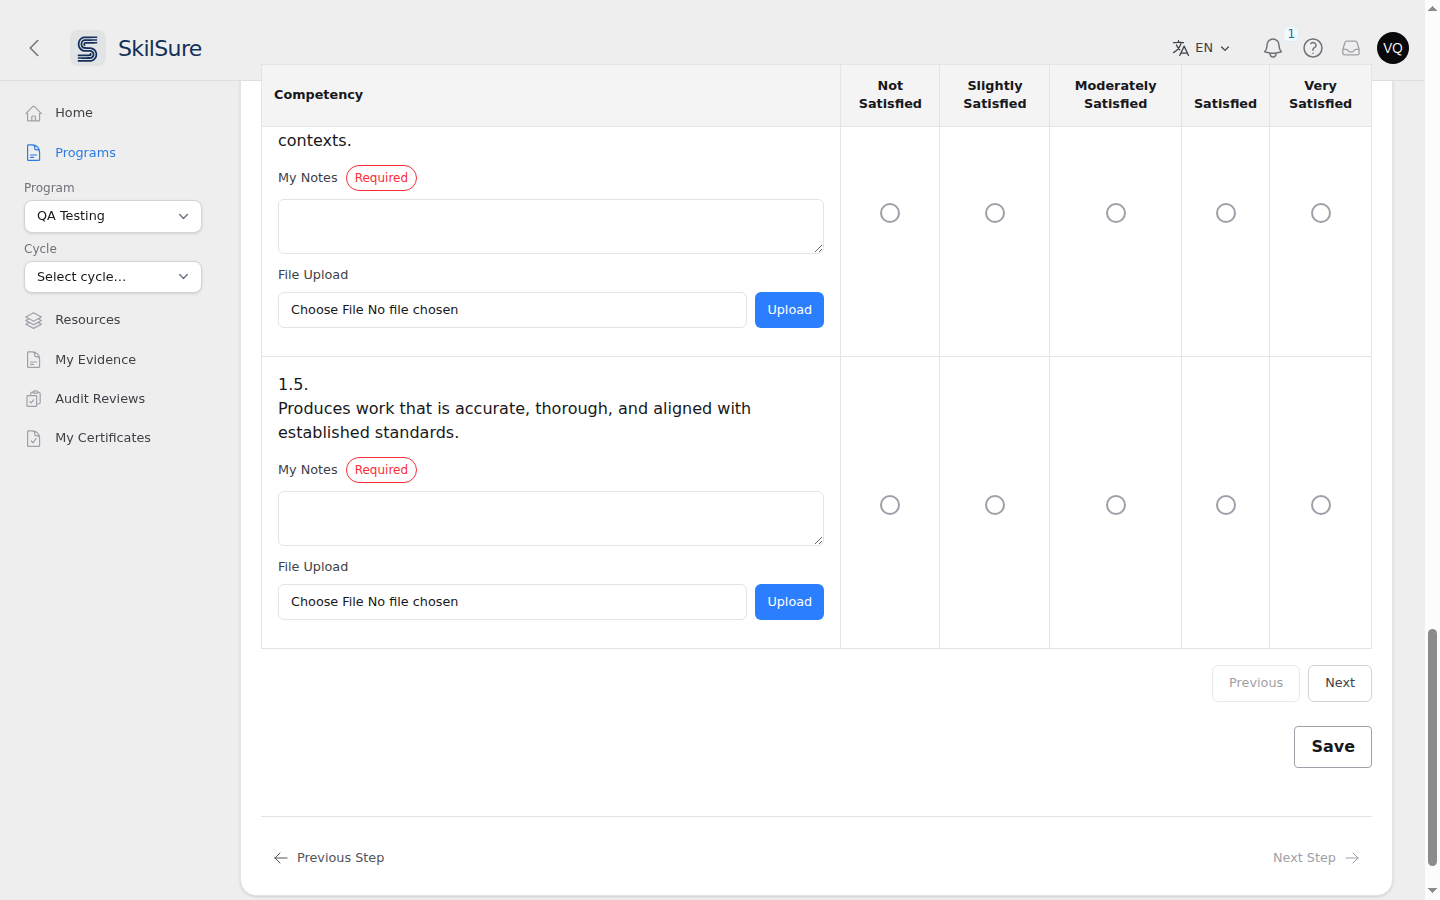This screenshot has width=1440, height=900.
Task: Focus My Notes textarea for competency 1.5
Action: point(551,518)
